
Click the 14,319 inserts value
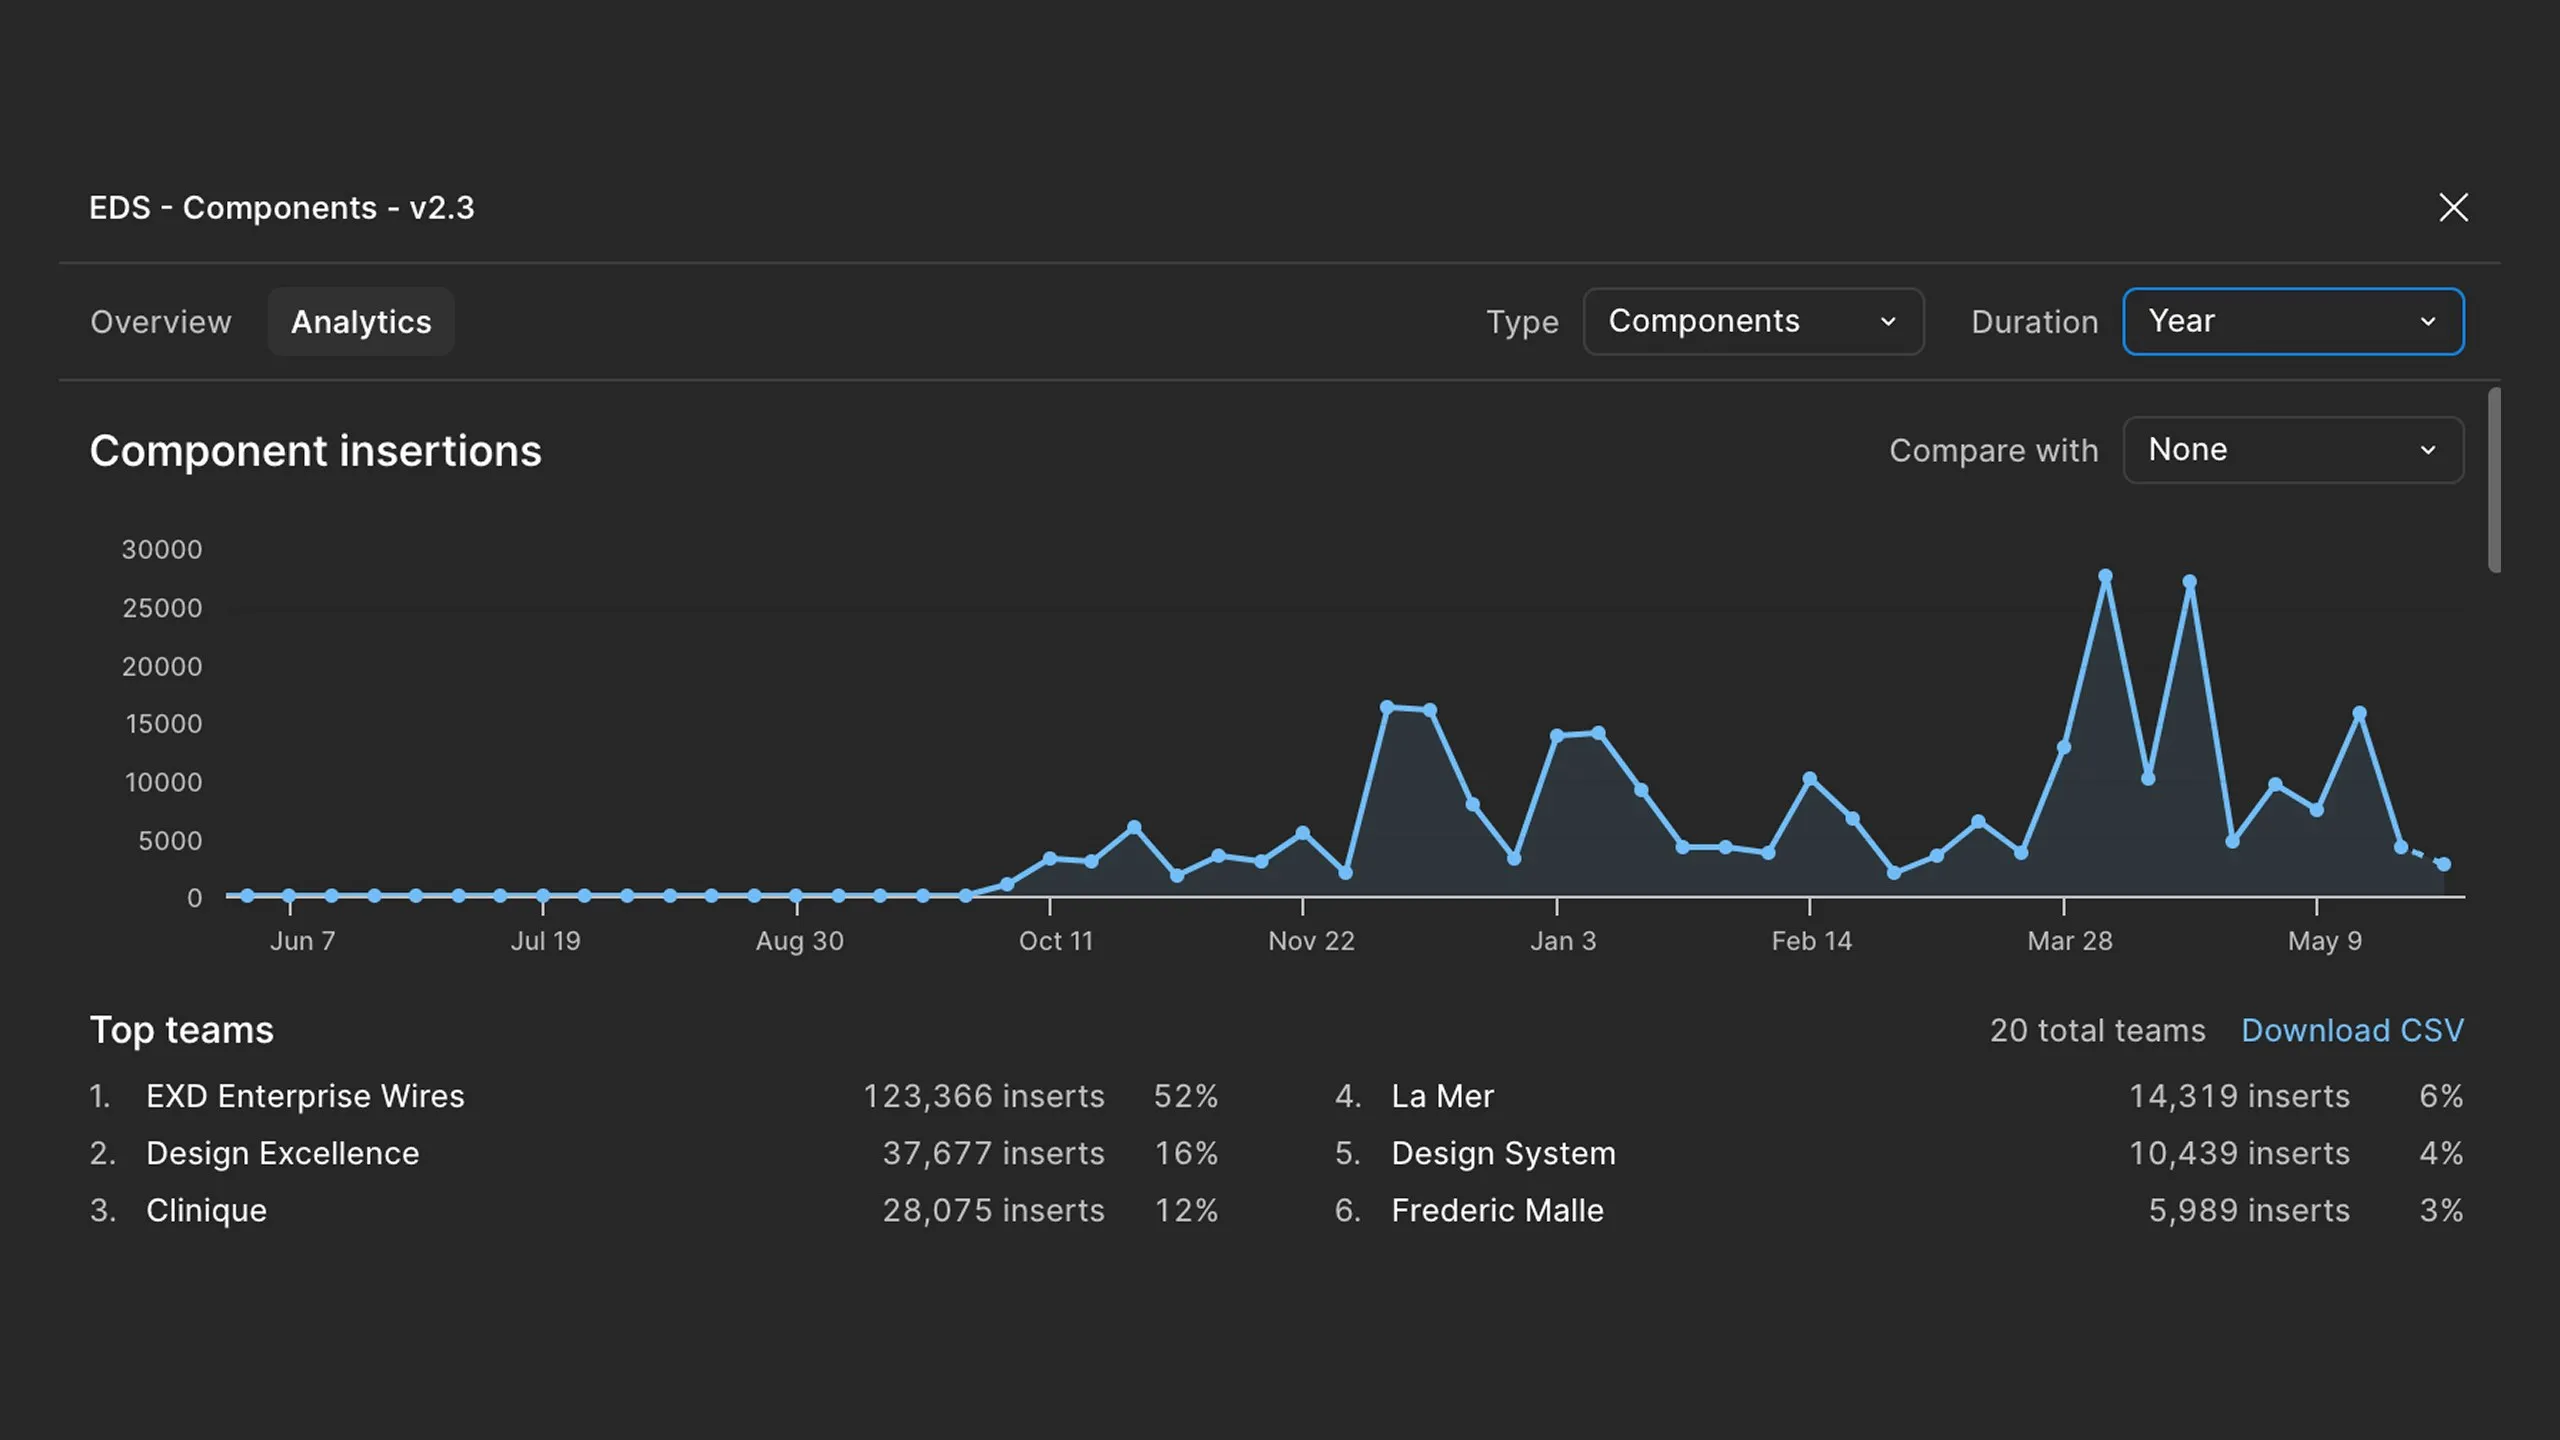(x=2239, y=1096)
